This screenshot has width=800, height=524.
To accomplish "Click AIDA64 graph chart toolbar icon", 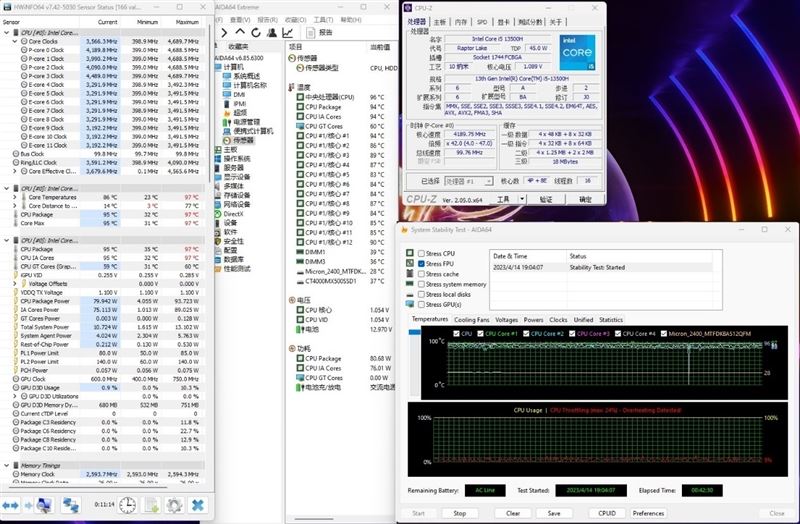I will click(288, 33).
